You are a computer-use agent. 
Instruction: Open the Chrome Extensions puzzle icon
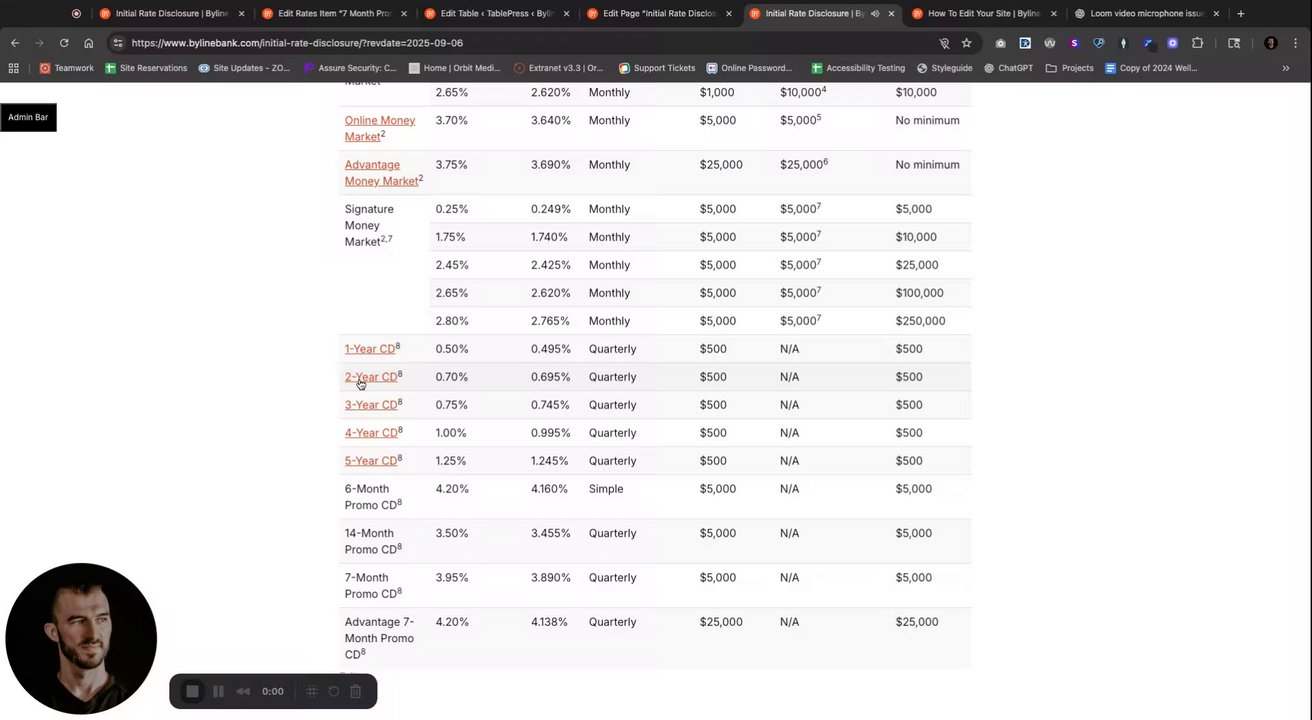click(1197, 43)
